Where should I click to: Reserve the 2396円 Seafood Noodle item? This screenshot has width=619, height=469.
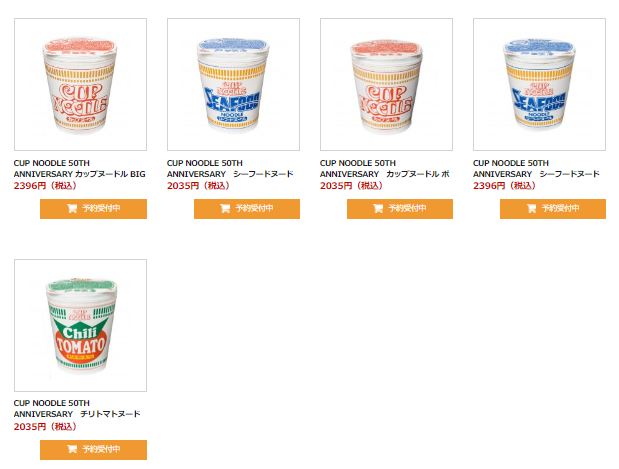click(553, 209)
